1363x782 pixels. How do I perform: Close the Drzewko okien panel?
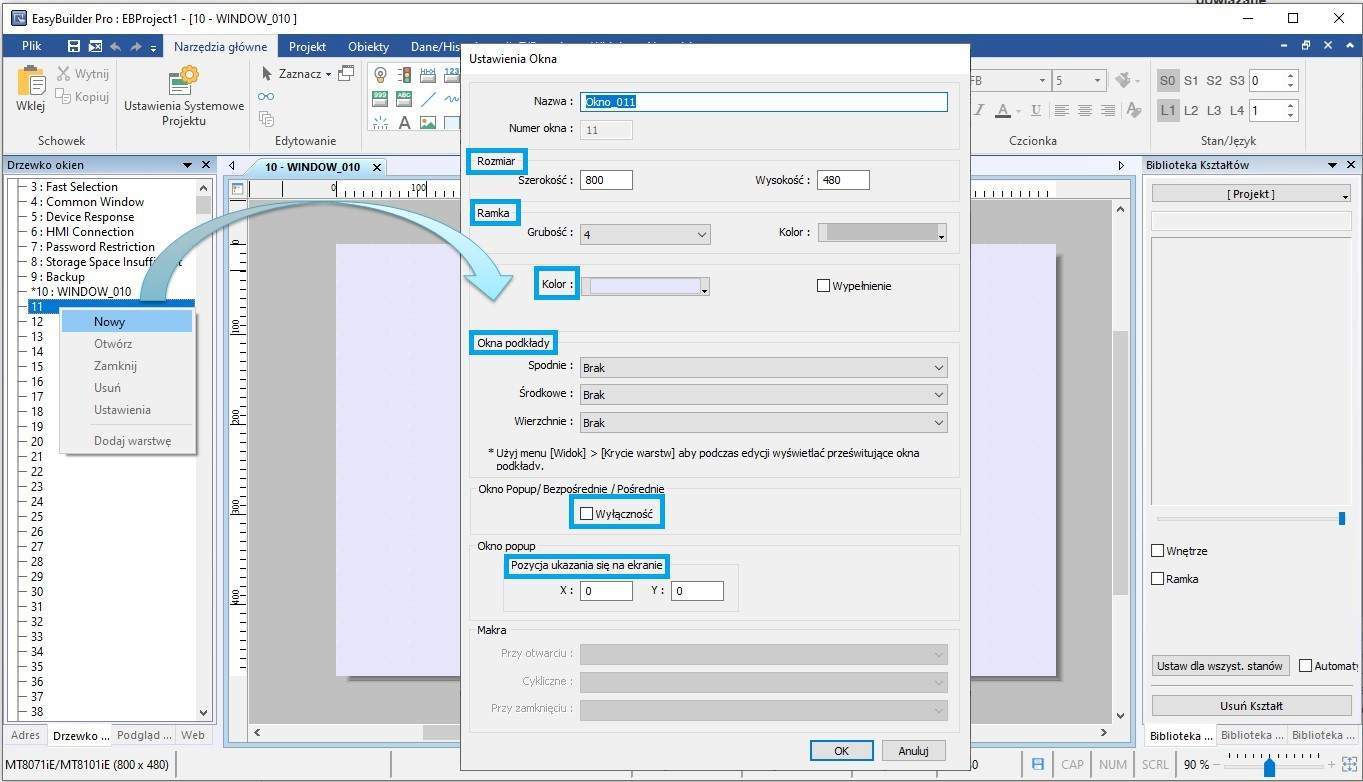point(206,165)
